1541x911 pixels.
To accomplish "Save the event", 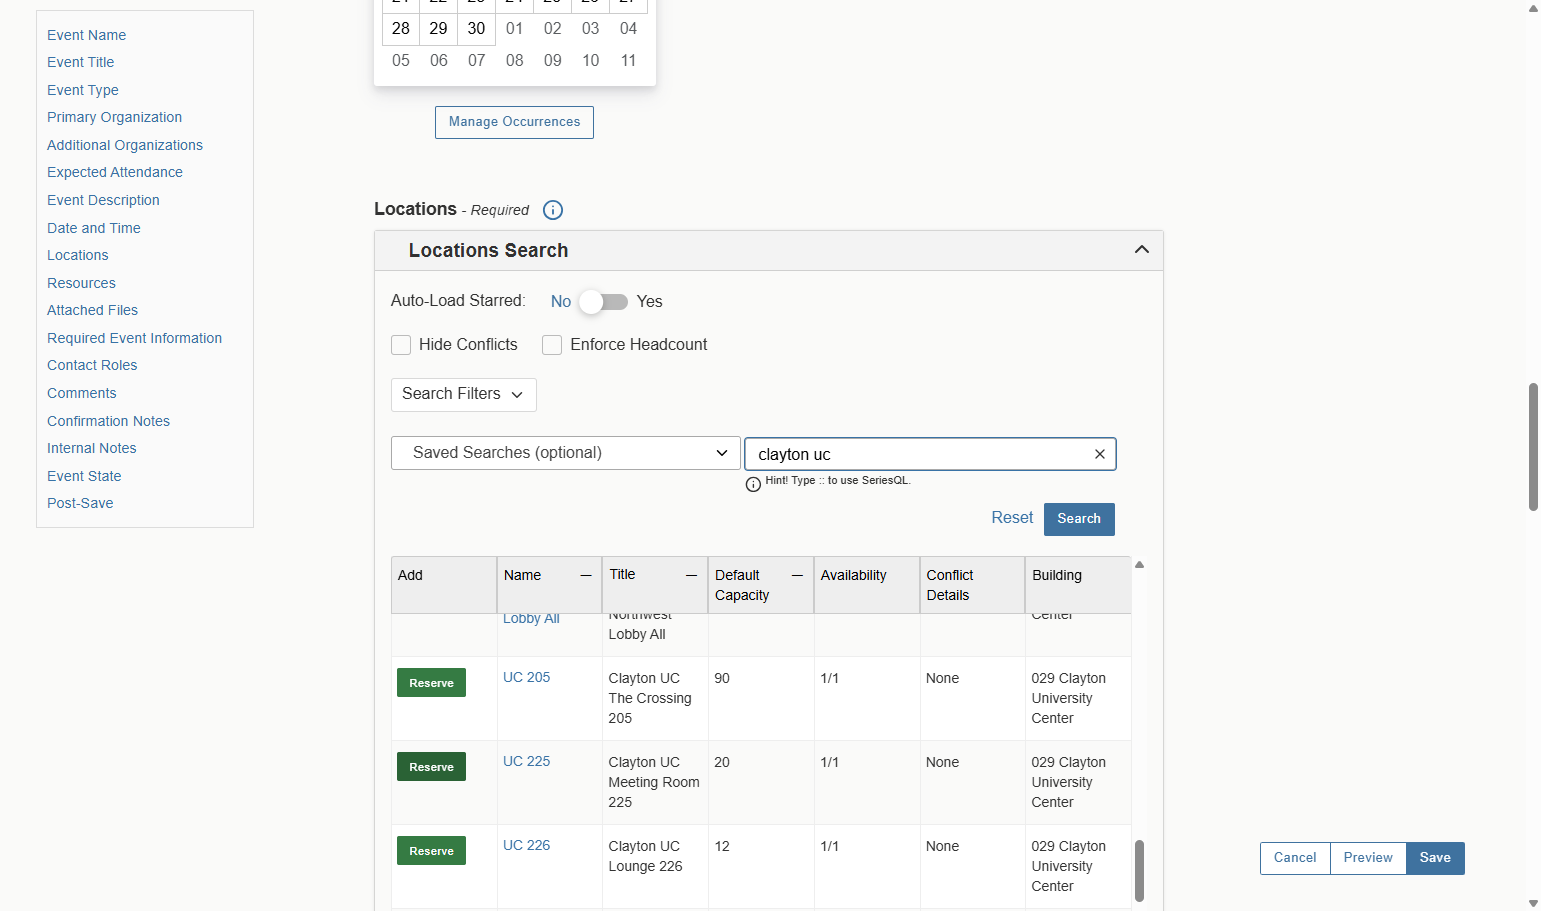I will pos(1435,858).
